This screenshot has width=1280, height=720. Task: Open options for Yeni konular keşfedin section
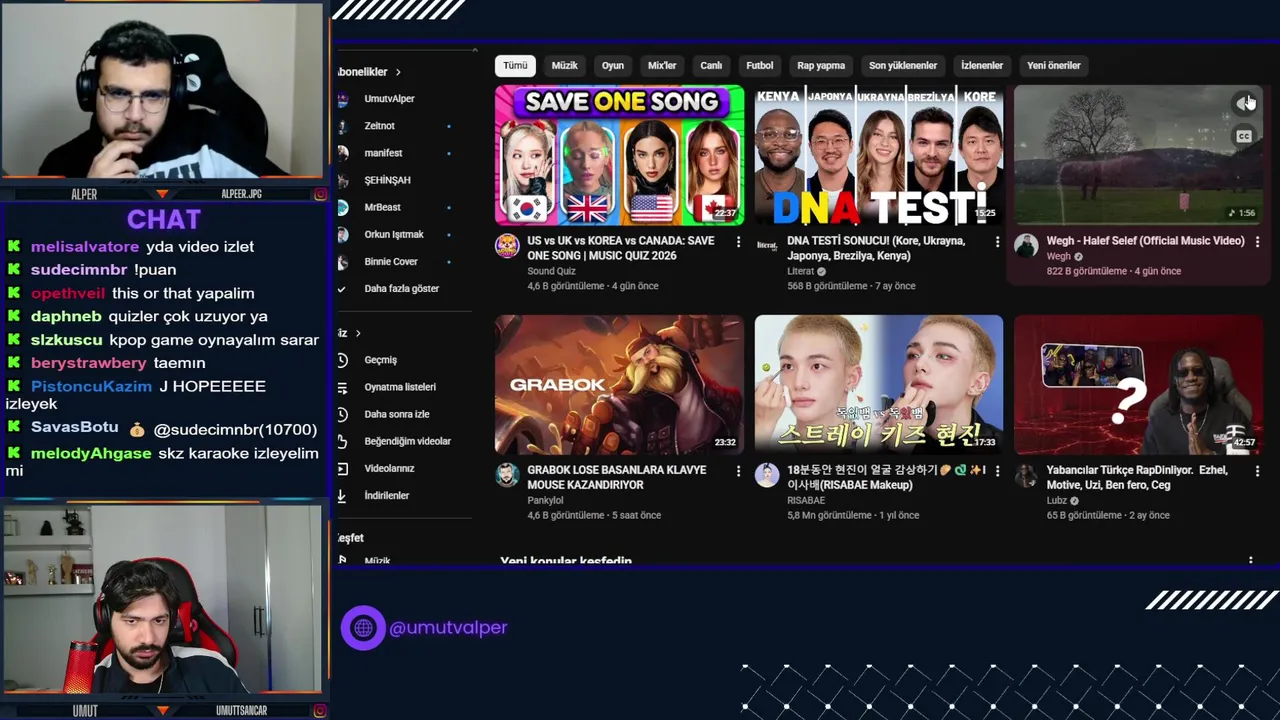(1250, 562)
